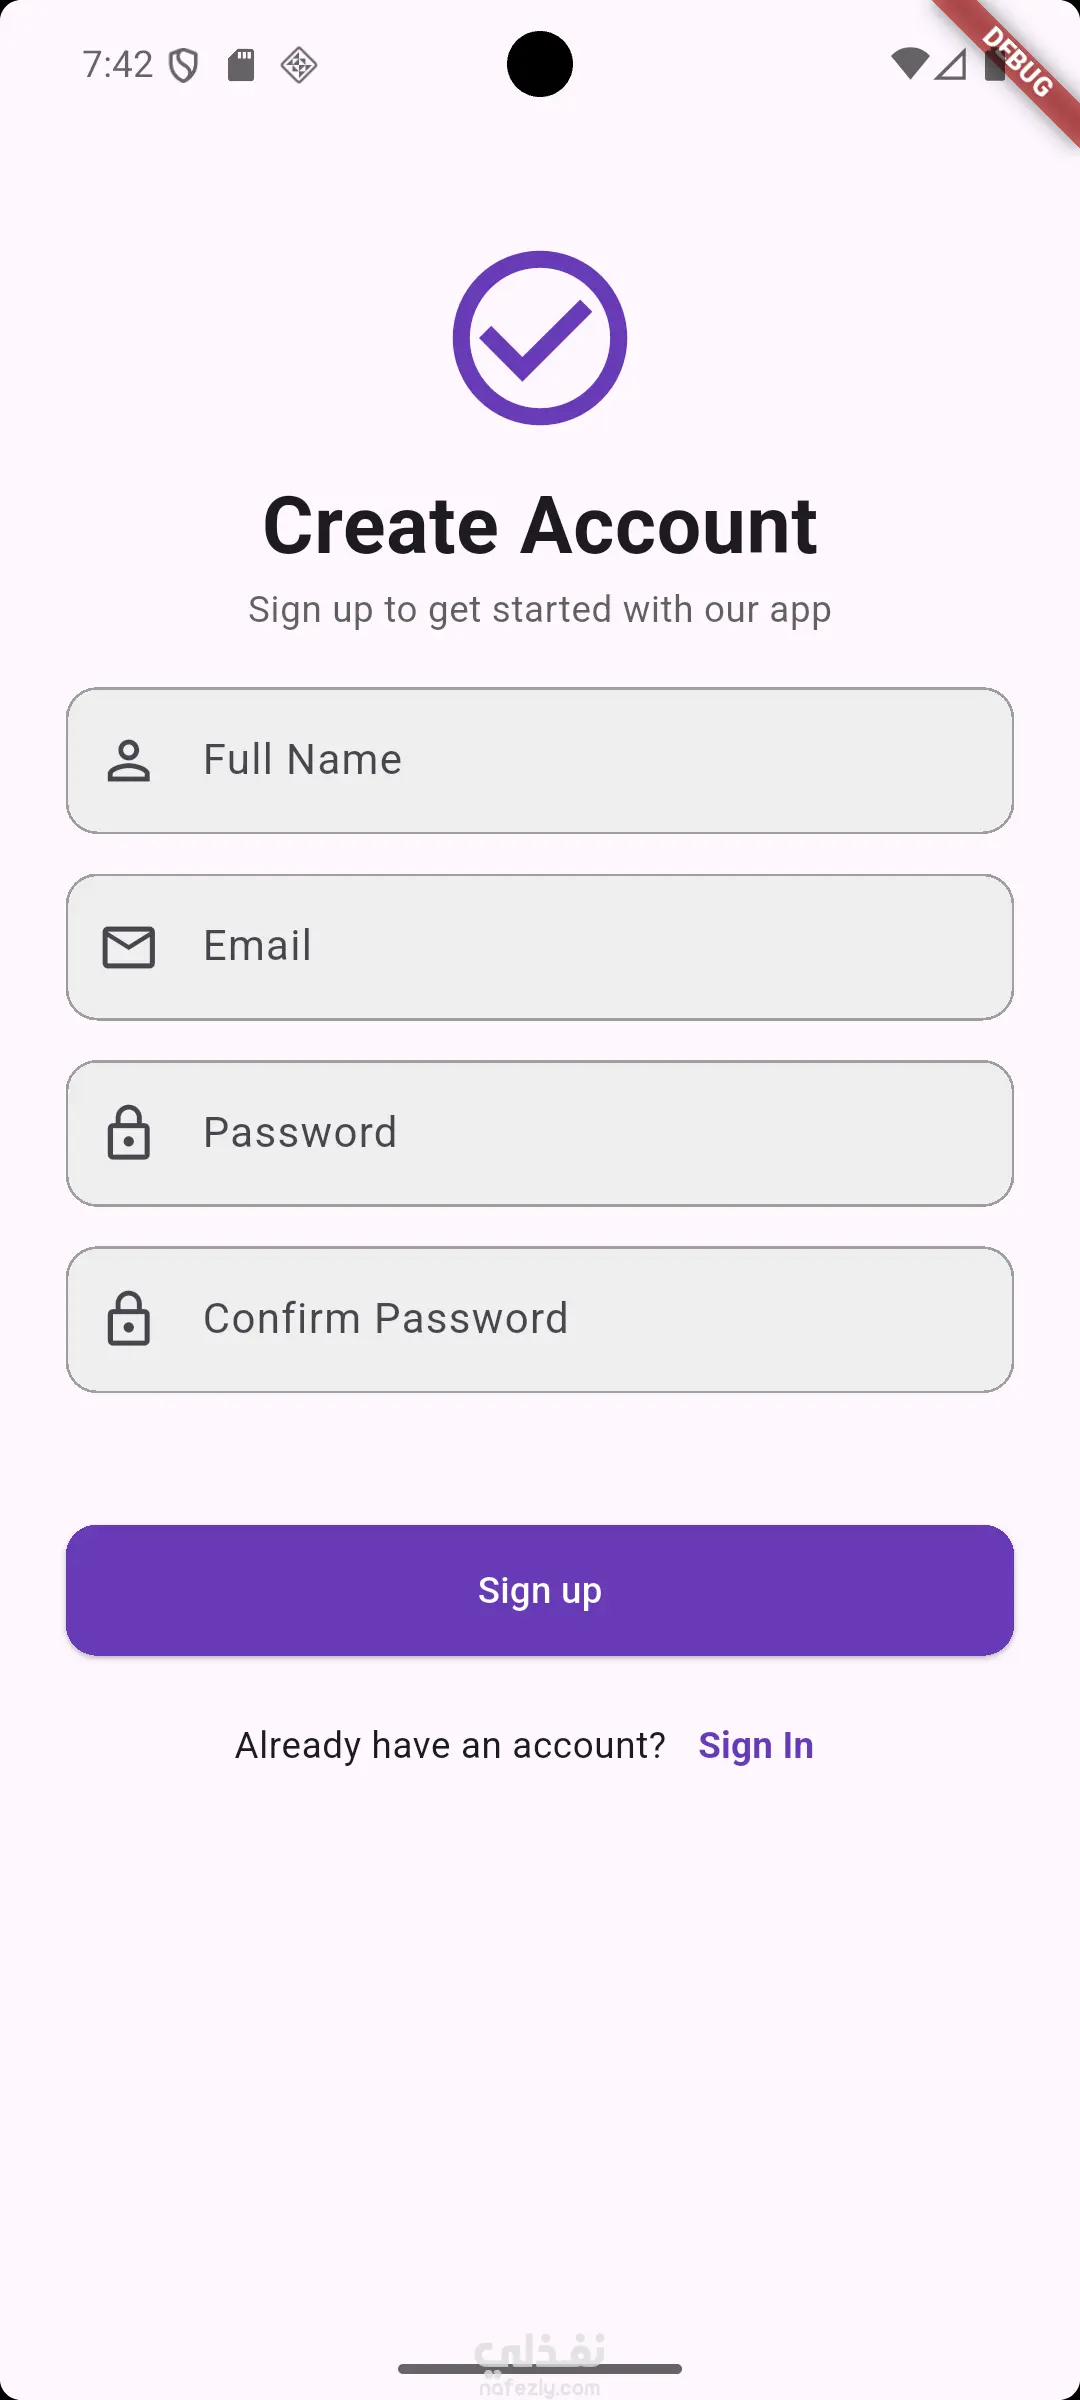1080x2400 pixels.
Task: Click the purple checkmark circle logo
Action: pos(540,338)
